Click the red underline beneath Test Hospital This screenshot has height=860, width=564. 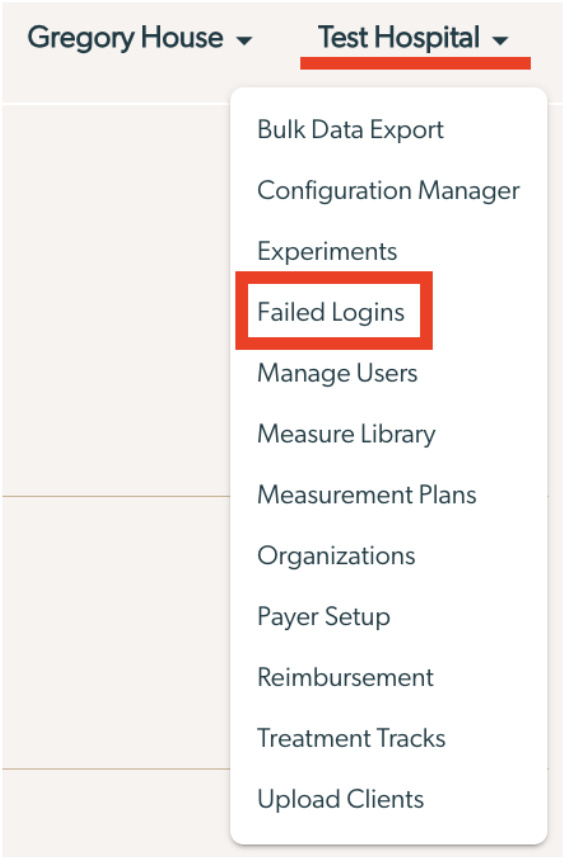tap(415, 63)
